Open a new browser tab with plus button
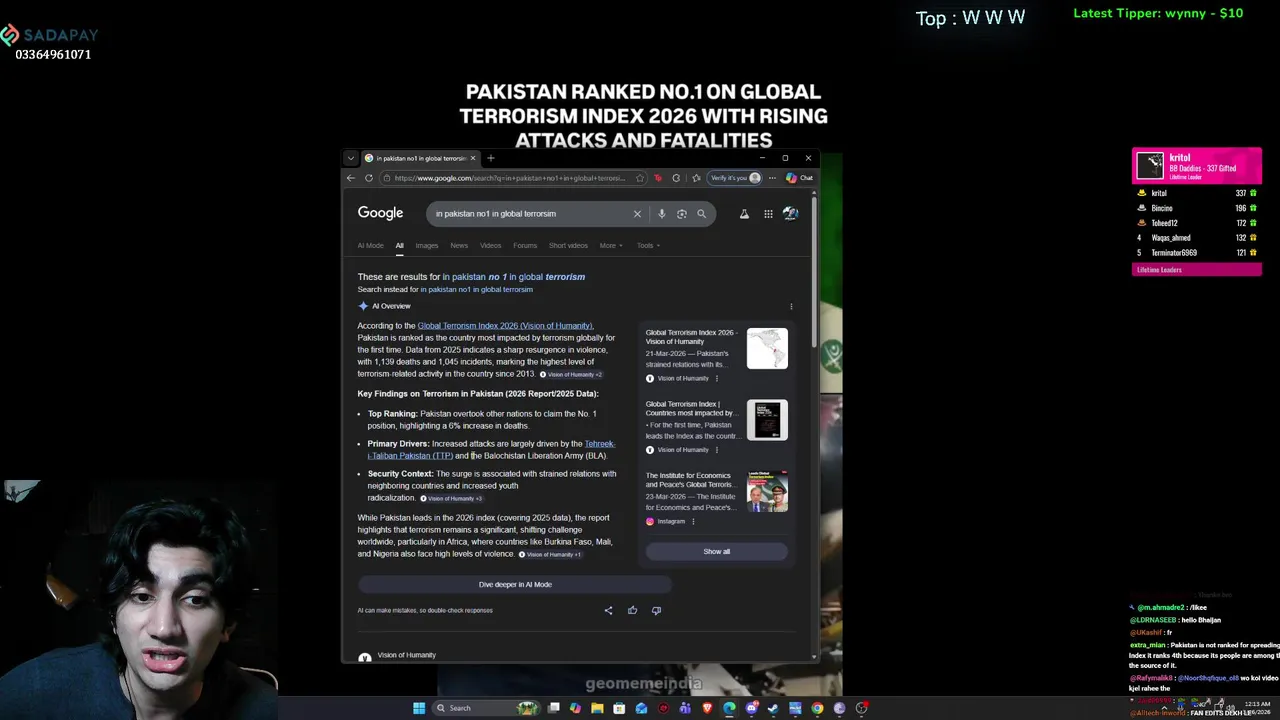Screen dimensions: 1280x720 pyautogui.click(x=490, y=158)
